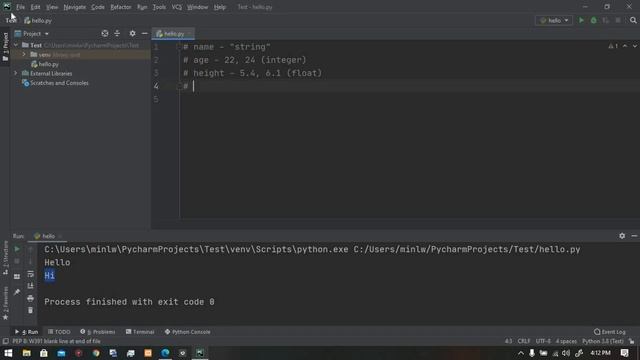Screen dimensions: 640x360
Task: Open Windows notification center icon
Action: tap(624, 353)
